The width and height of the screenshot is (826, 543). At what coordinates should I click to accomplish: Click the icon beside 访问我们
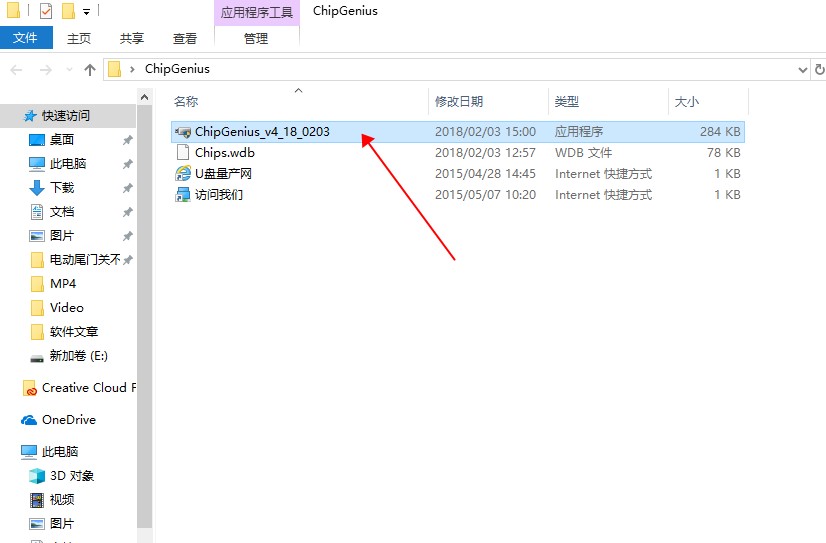coord(183,195)
